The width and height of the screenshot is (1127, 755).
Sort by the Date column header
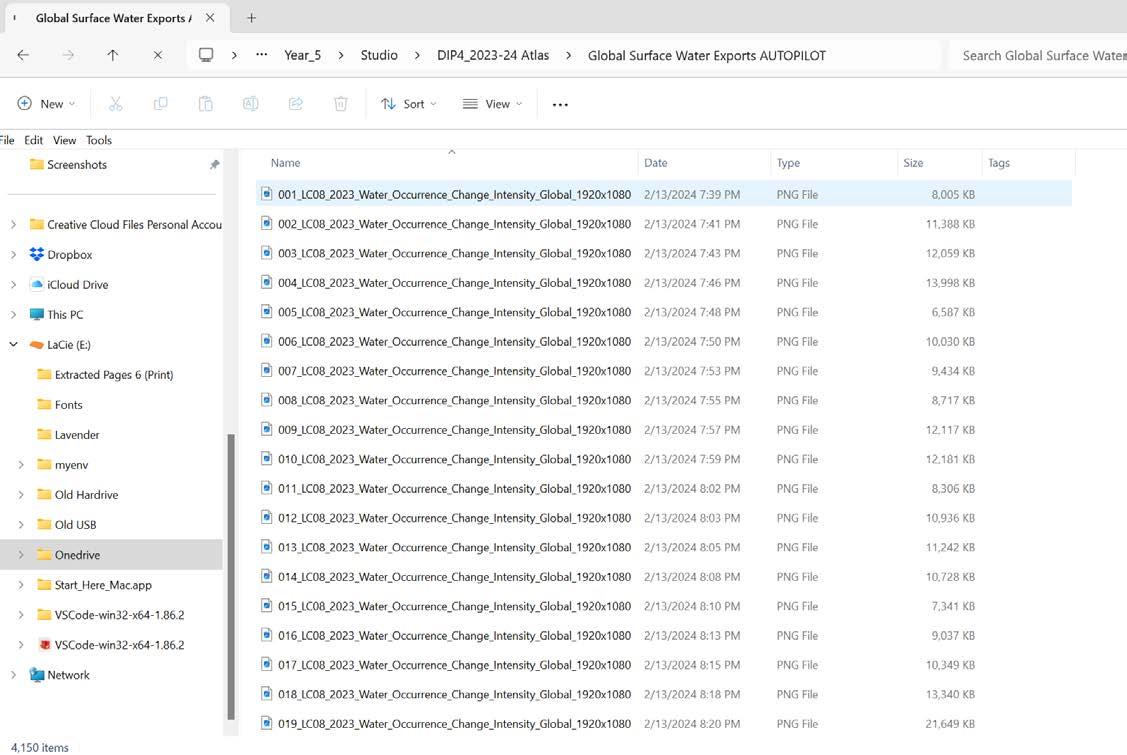(656, 163)
